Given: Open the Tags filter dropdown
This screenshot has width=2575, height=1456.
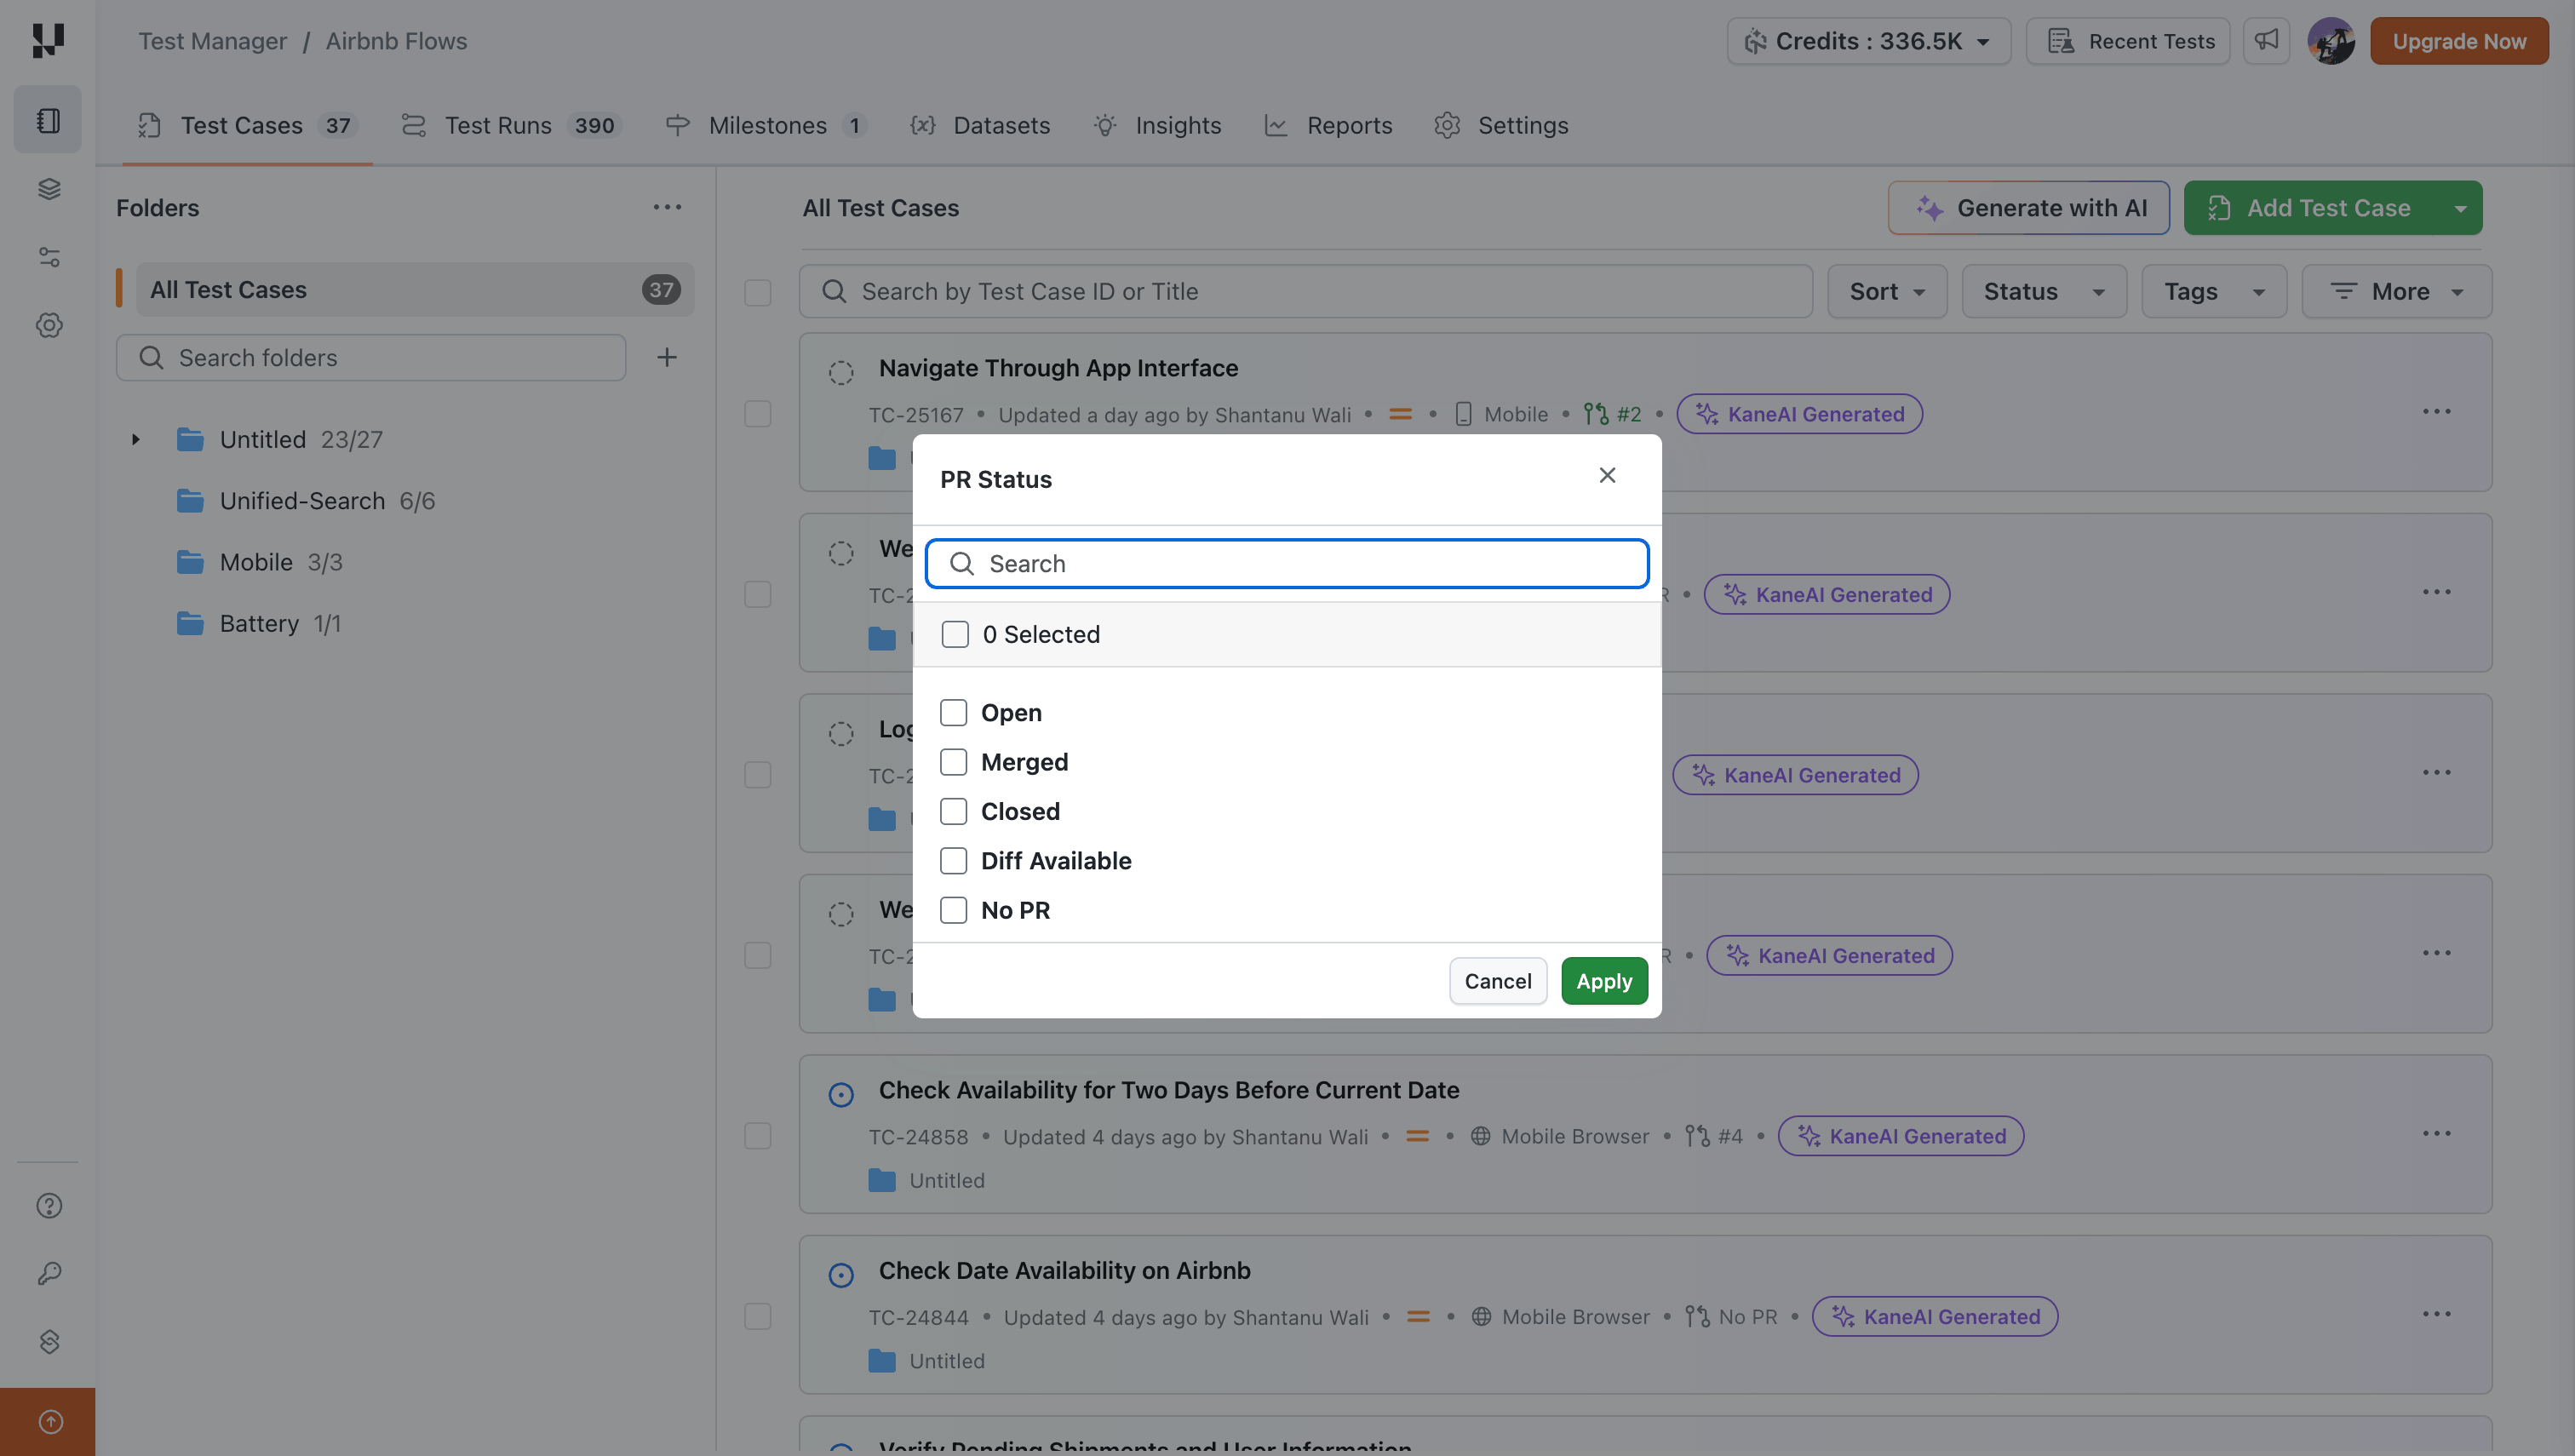Looking at the screenshot, I should 2213,291.
